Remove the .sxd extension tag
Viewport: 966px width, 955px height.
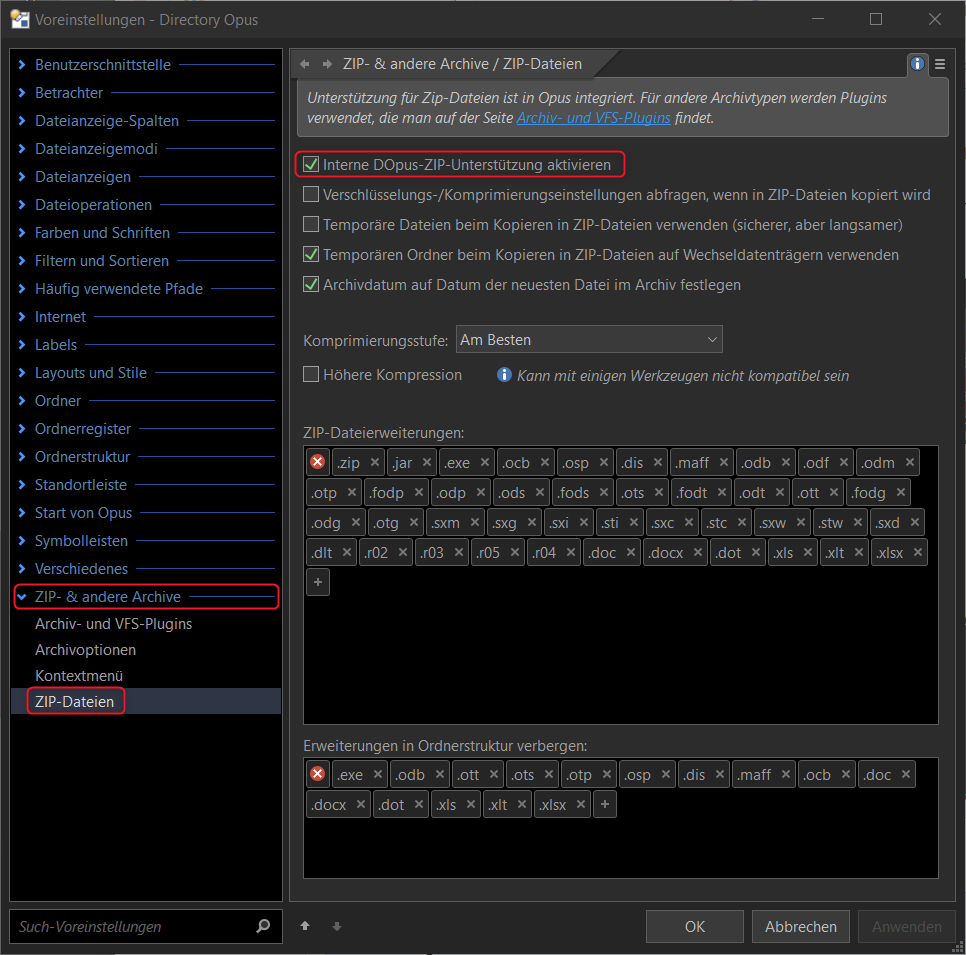pos(915,522)
